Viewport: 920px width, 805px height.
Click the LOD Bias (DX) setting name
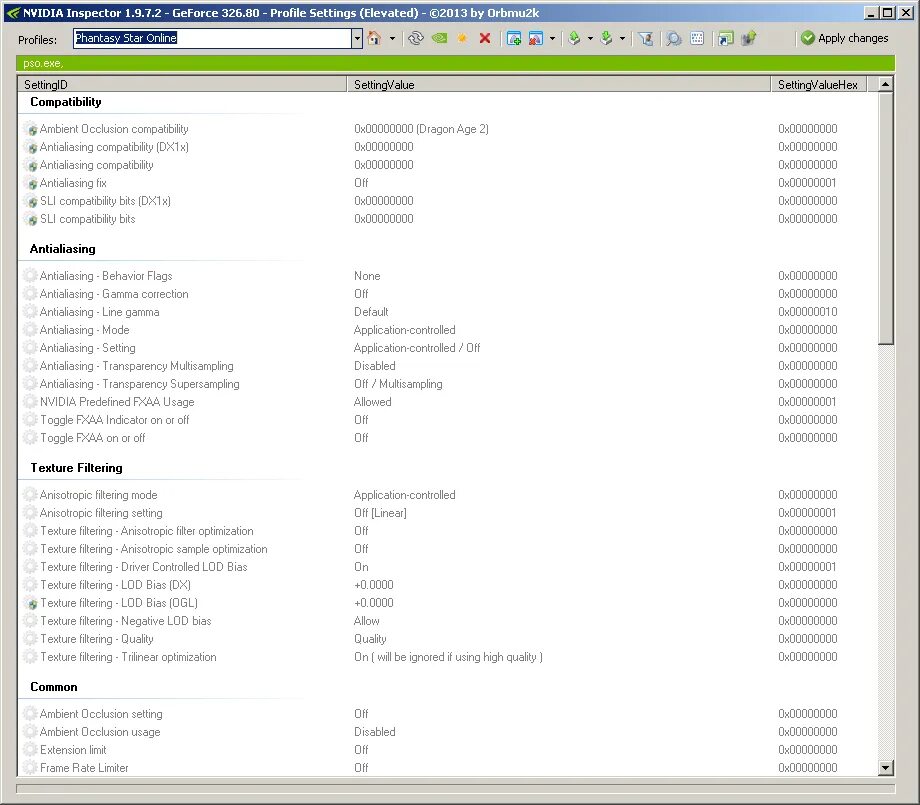click(x=116, y=585)
